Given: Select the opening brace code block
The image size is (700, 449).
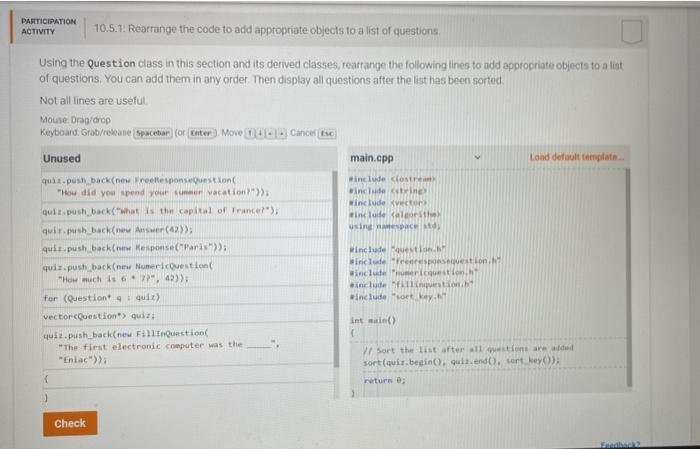Looking at the screenshot, I should click(x=188, y=379).
